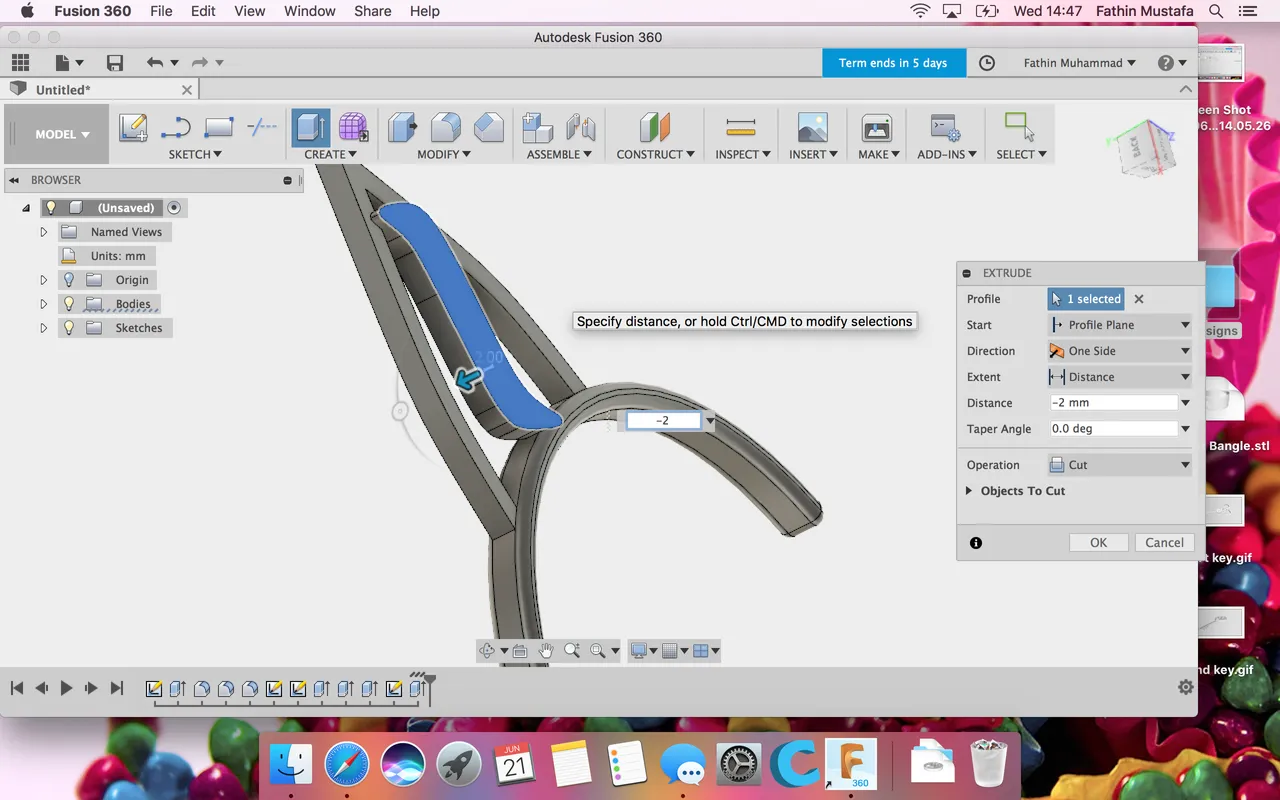
Task: Select the sketch Line tool
Action: 176,128
